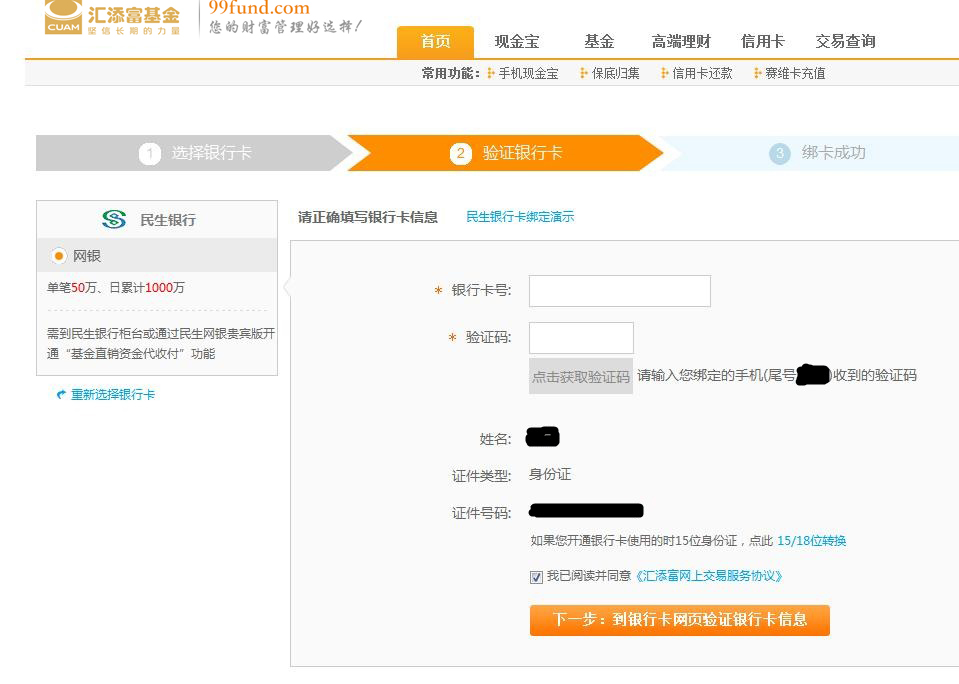
Task: Focus the 银行卡号 input field
Action: coord(620,291)
